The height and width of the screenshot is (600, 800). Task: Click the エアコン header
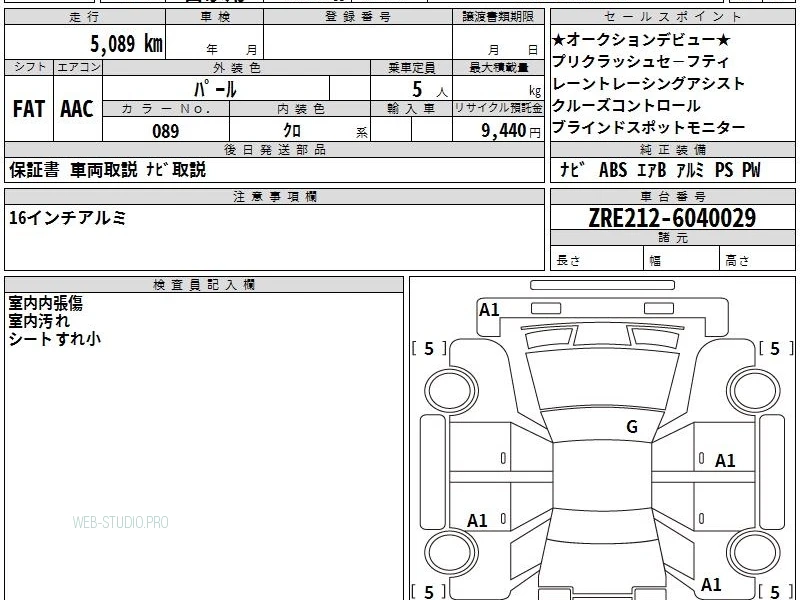pyautogui.click(x=78, y=67)
